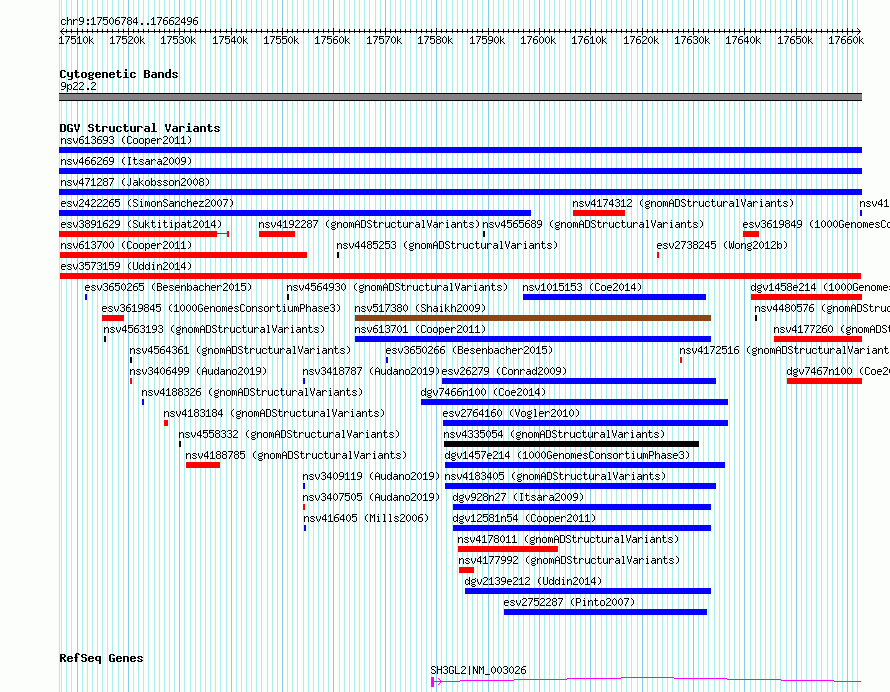Open nsv471287 (Jakobsson2008) variant label
The width and height of the screenshot is (890, 692).
(135, 182)
